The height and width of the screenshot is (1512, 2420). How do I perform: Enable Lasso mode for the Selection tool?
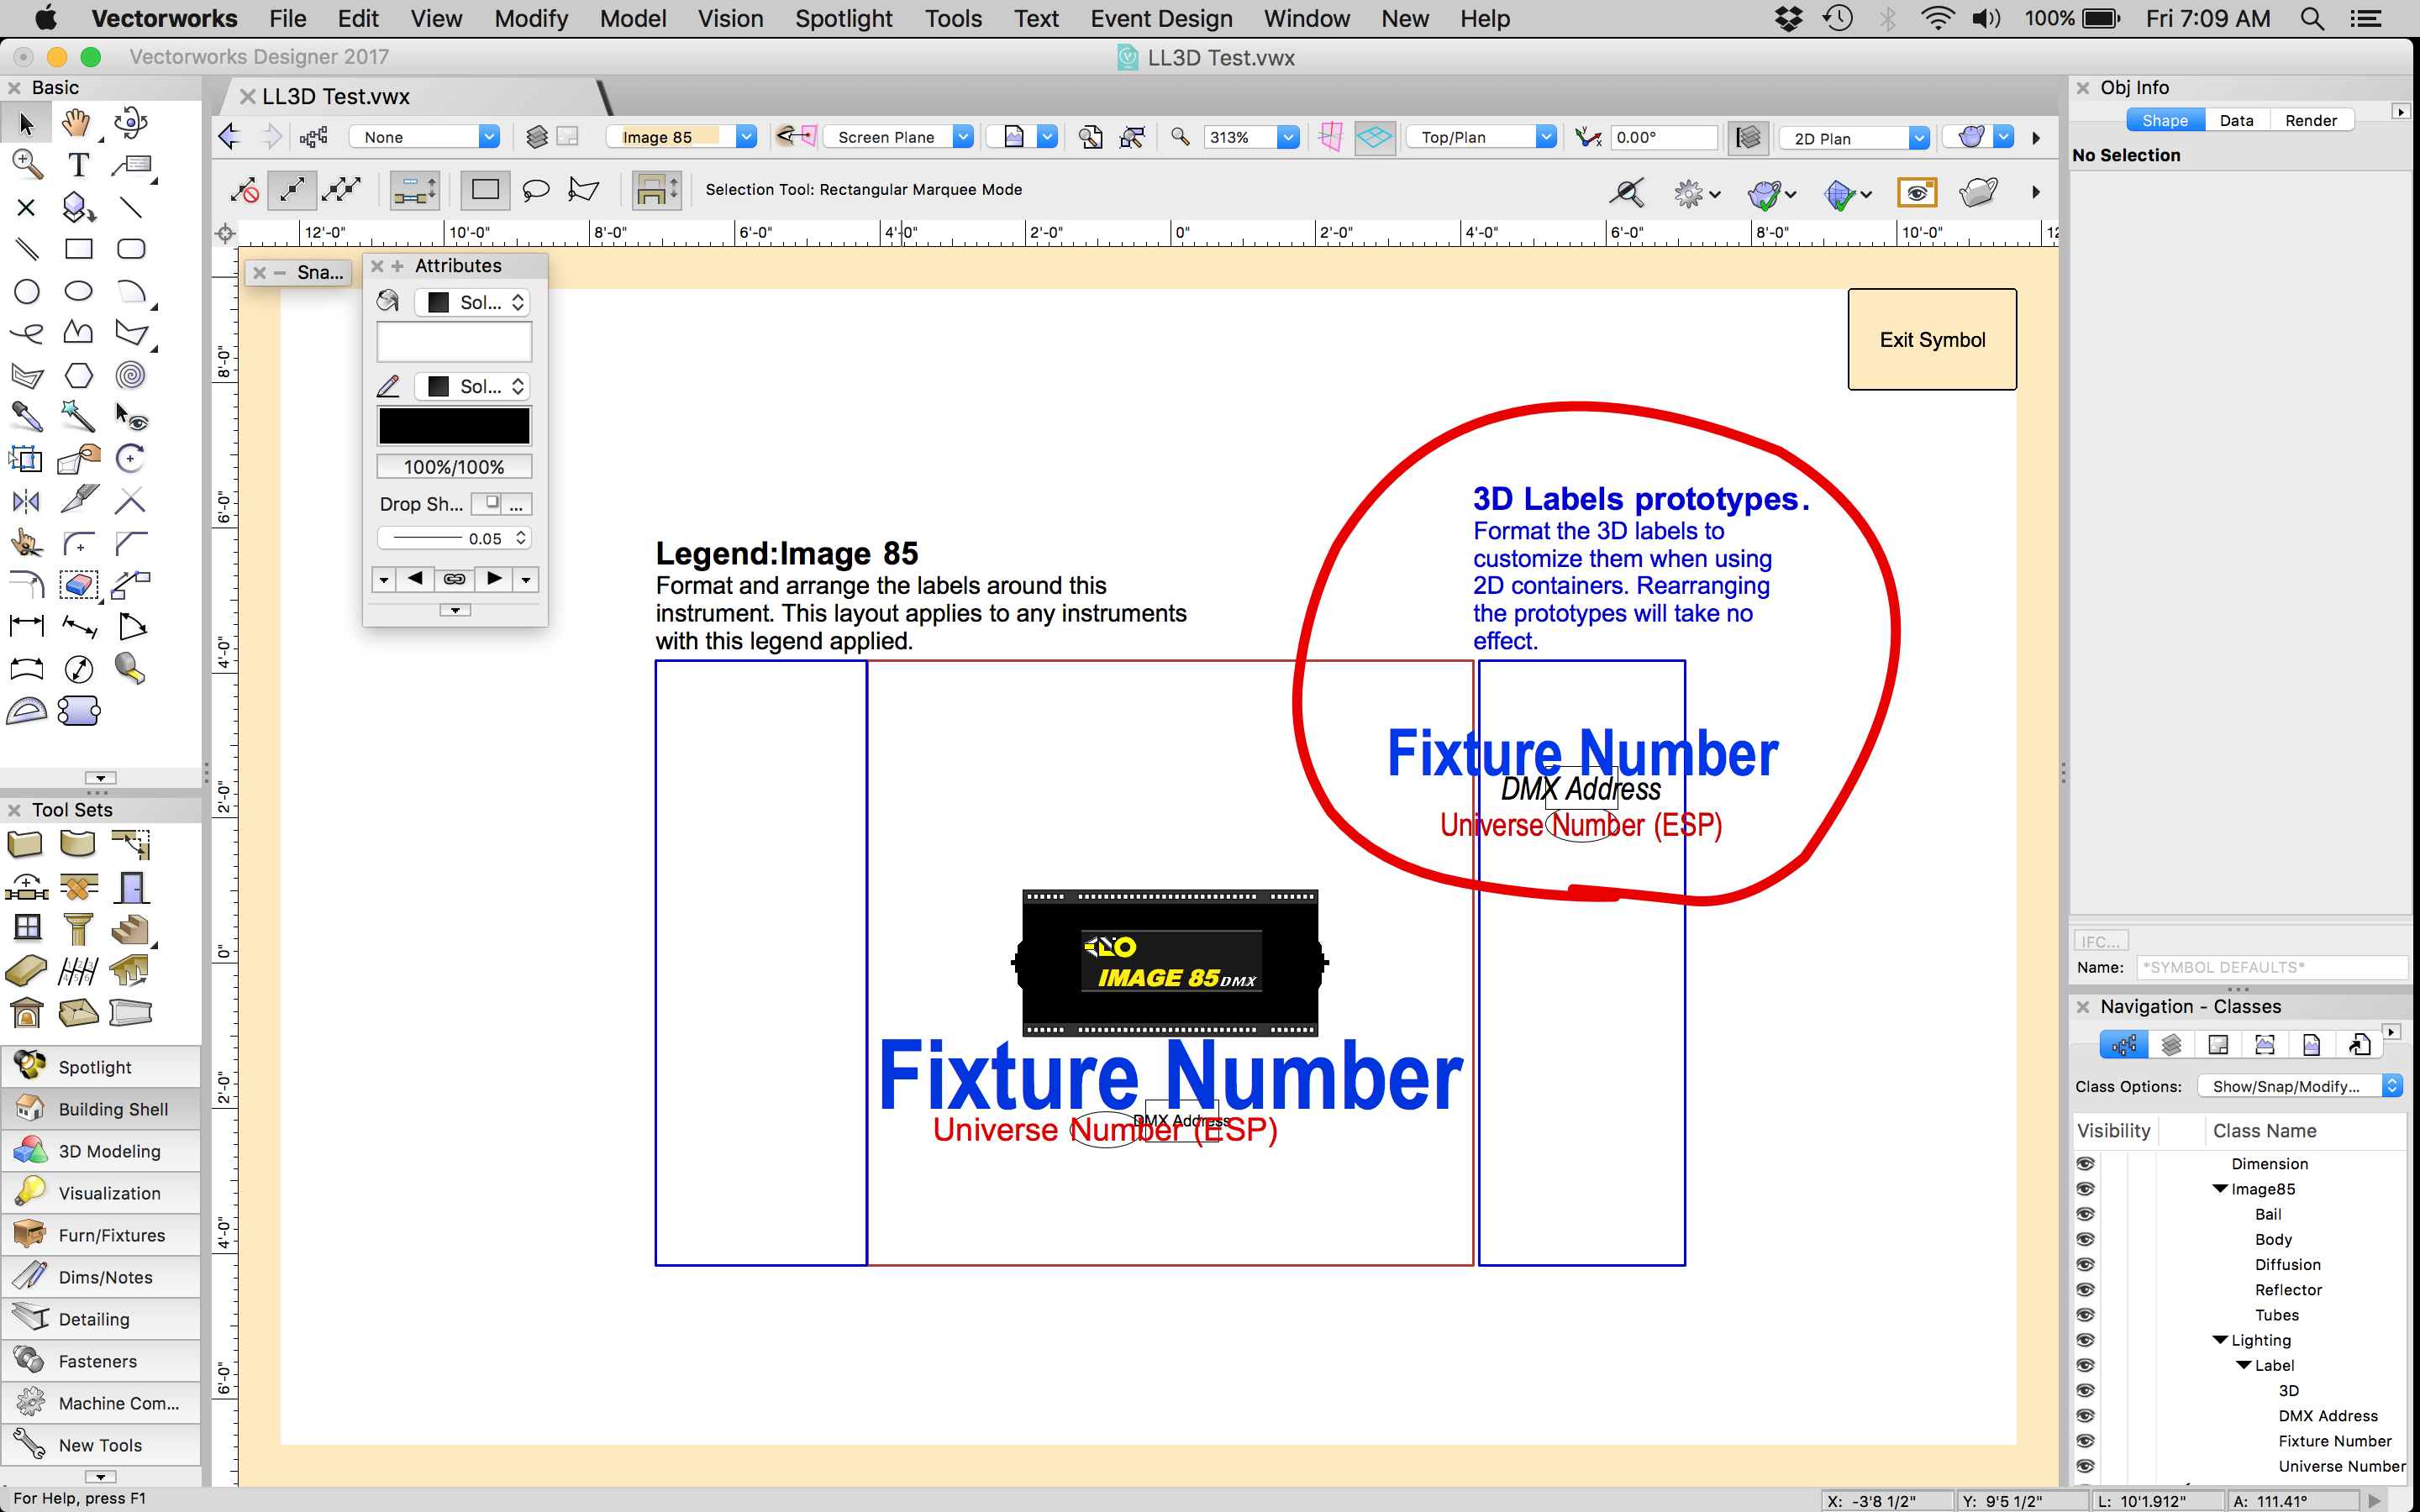click(536, 190)
